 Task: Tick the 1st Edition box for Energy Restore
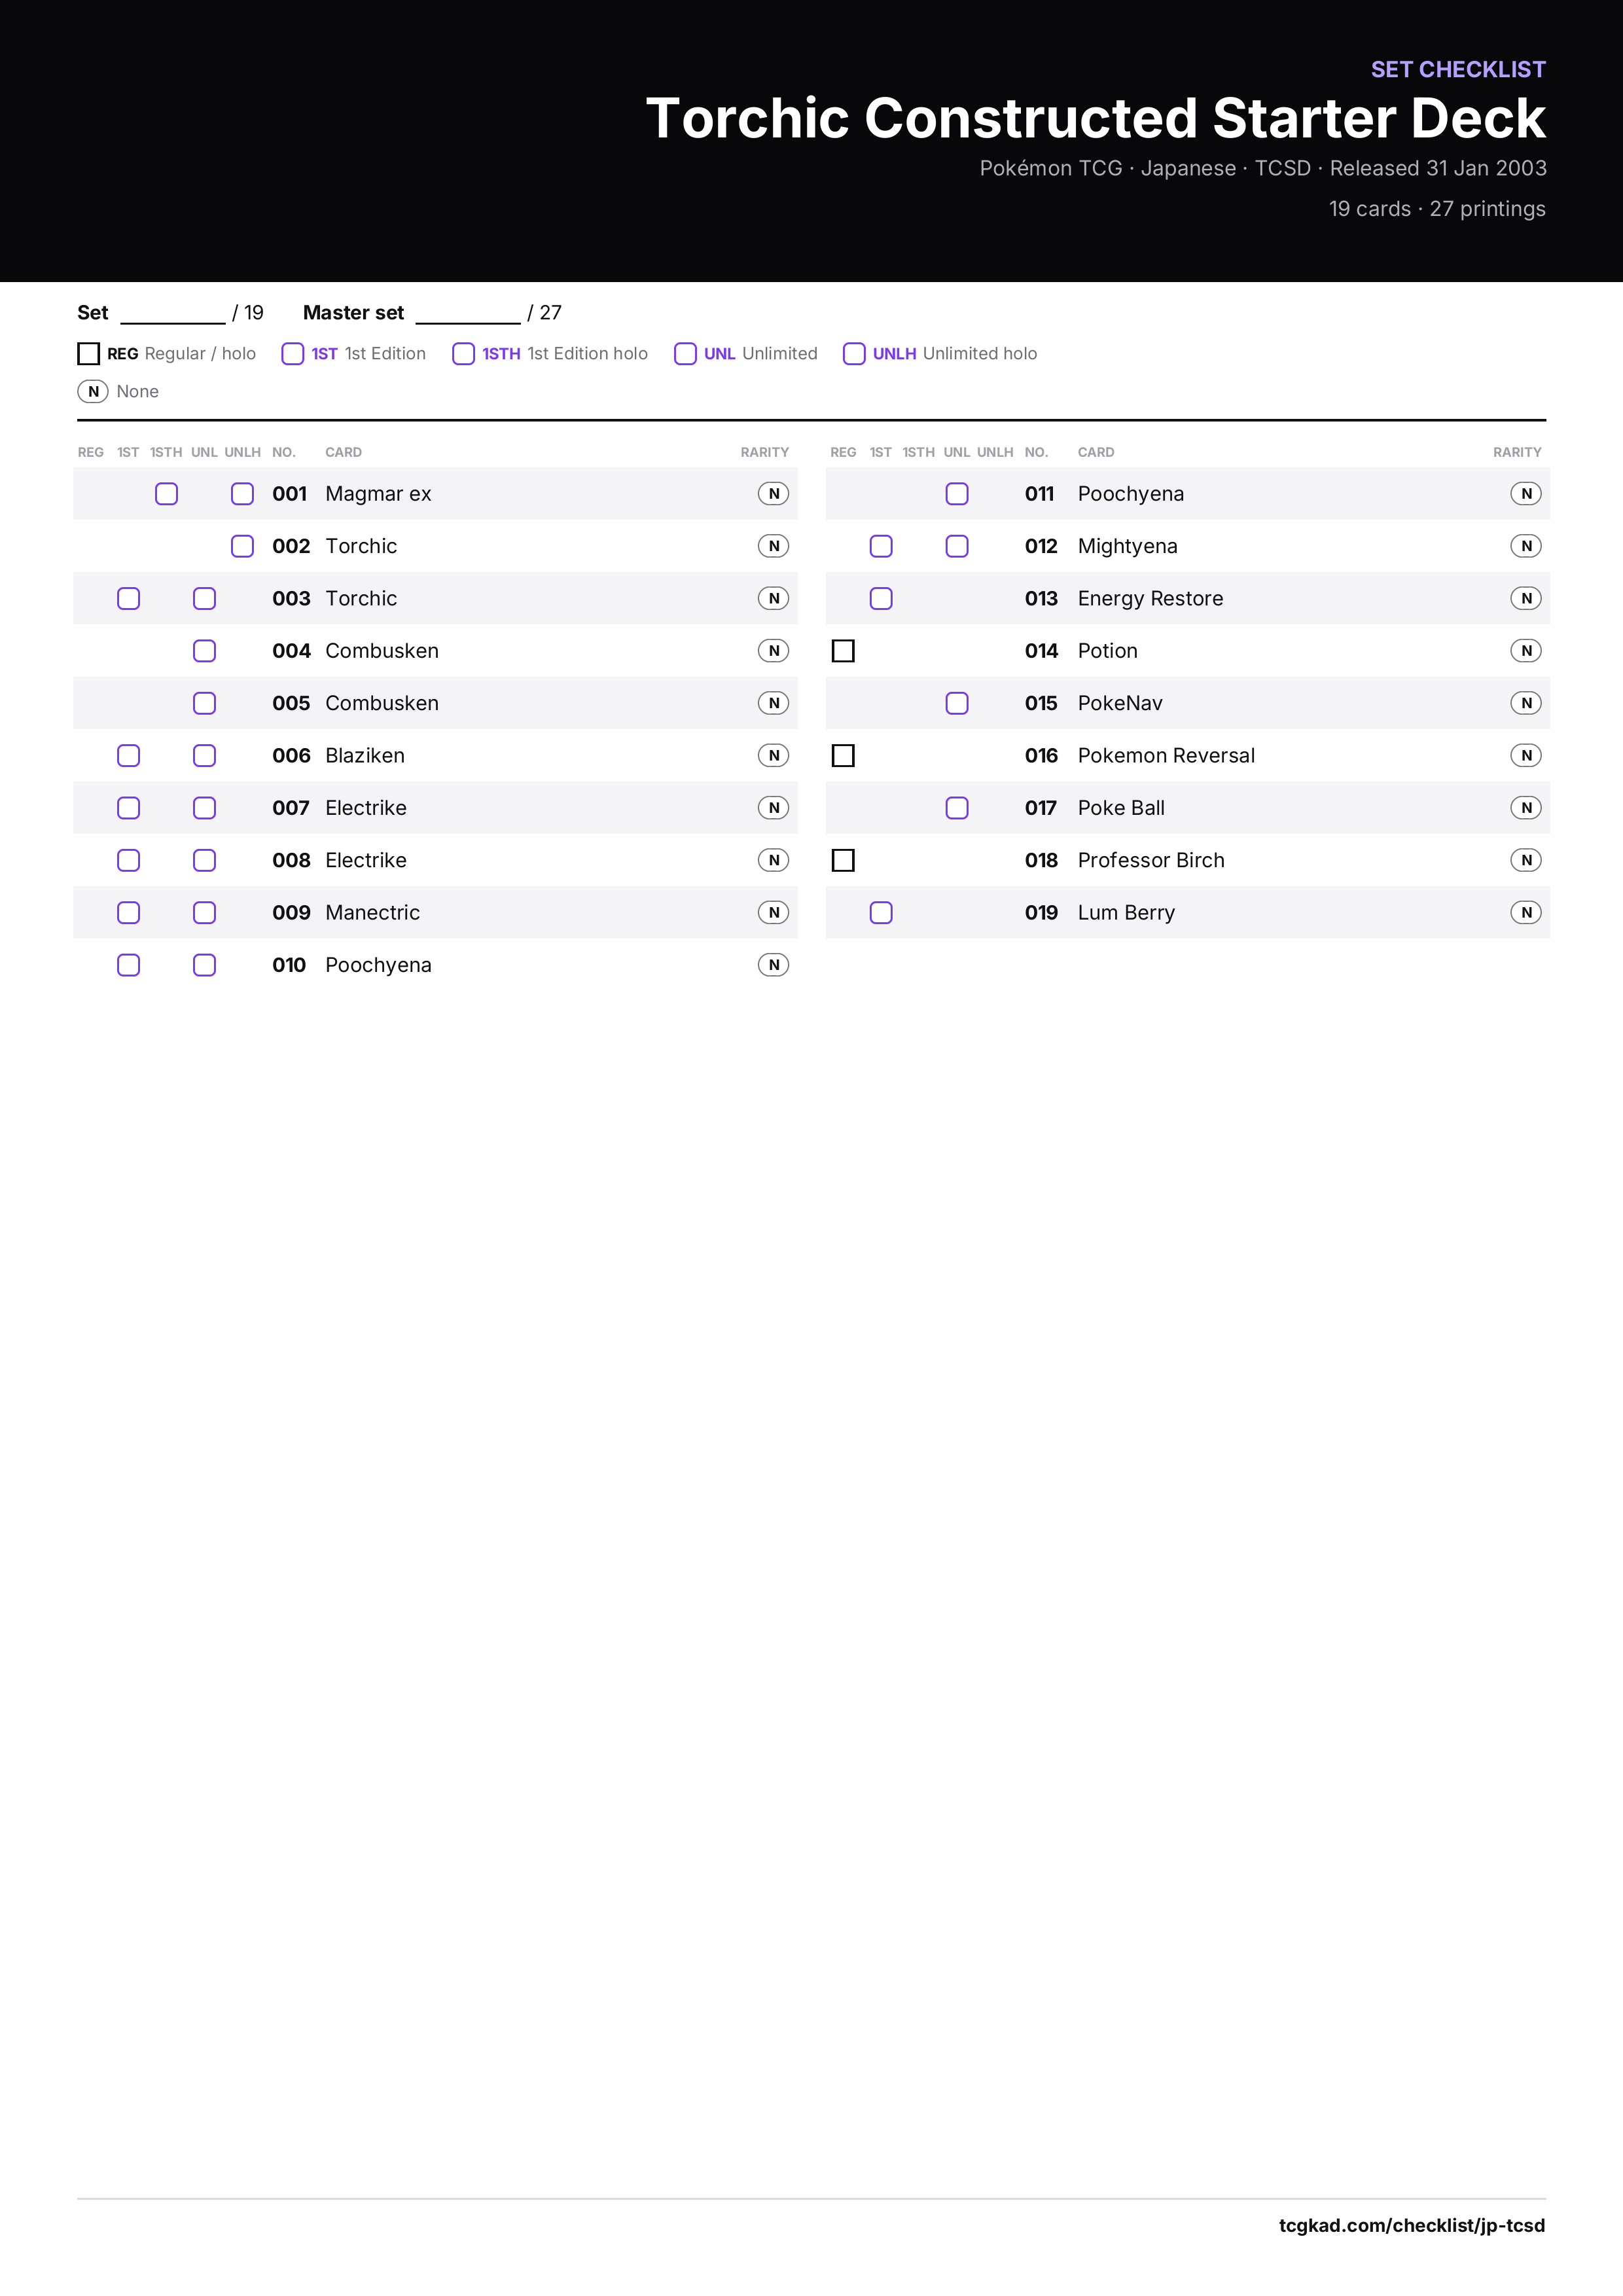(x=881, y=598)
